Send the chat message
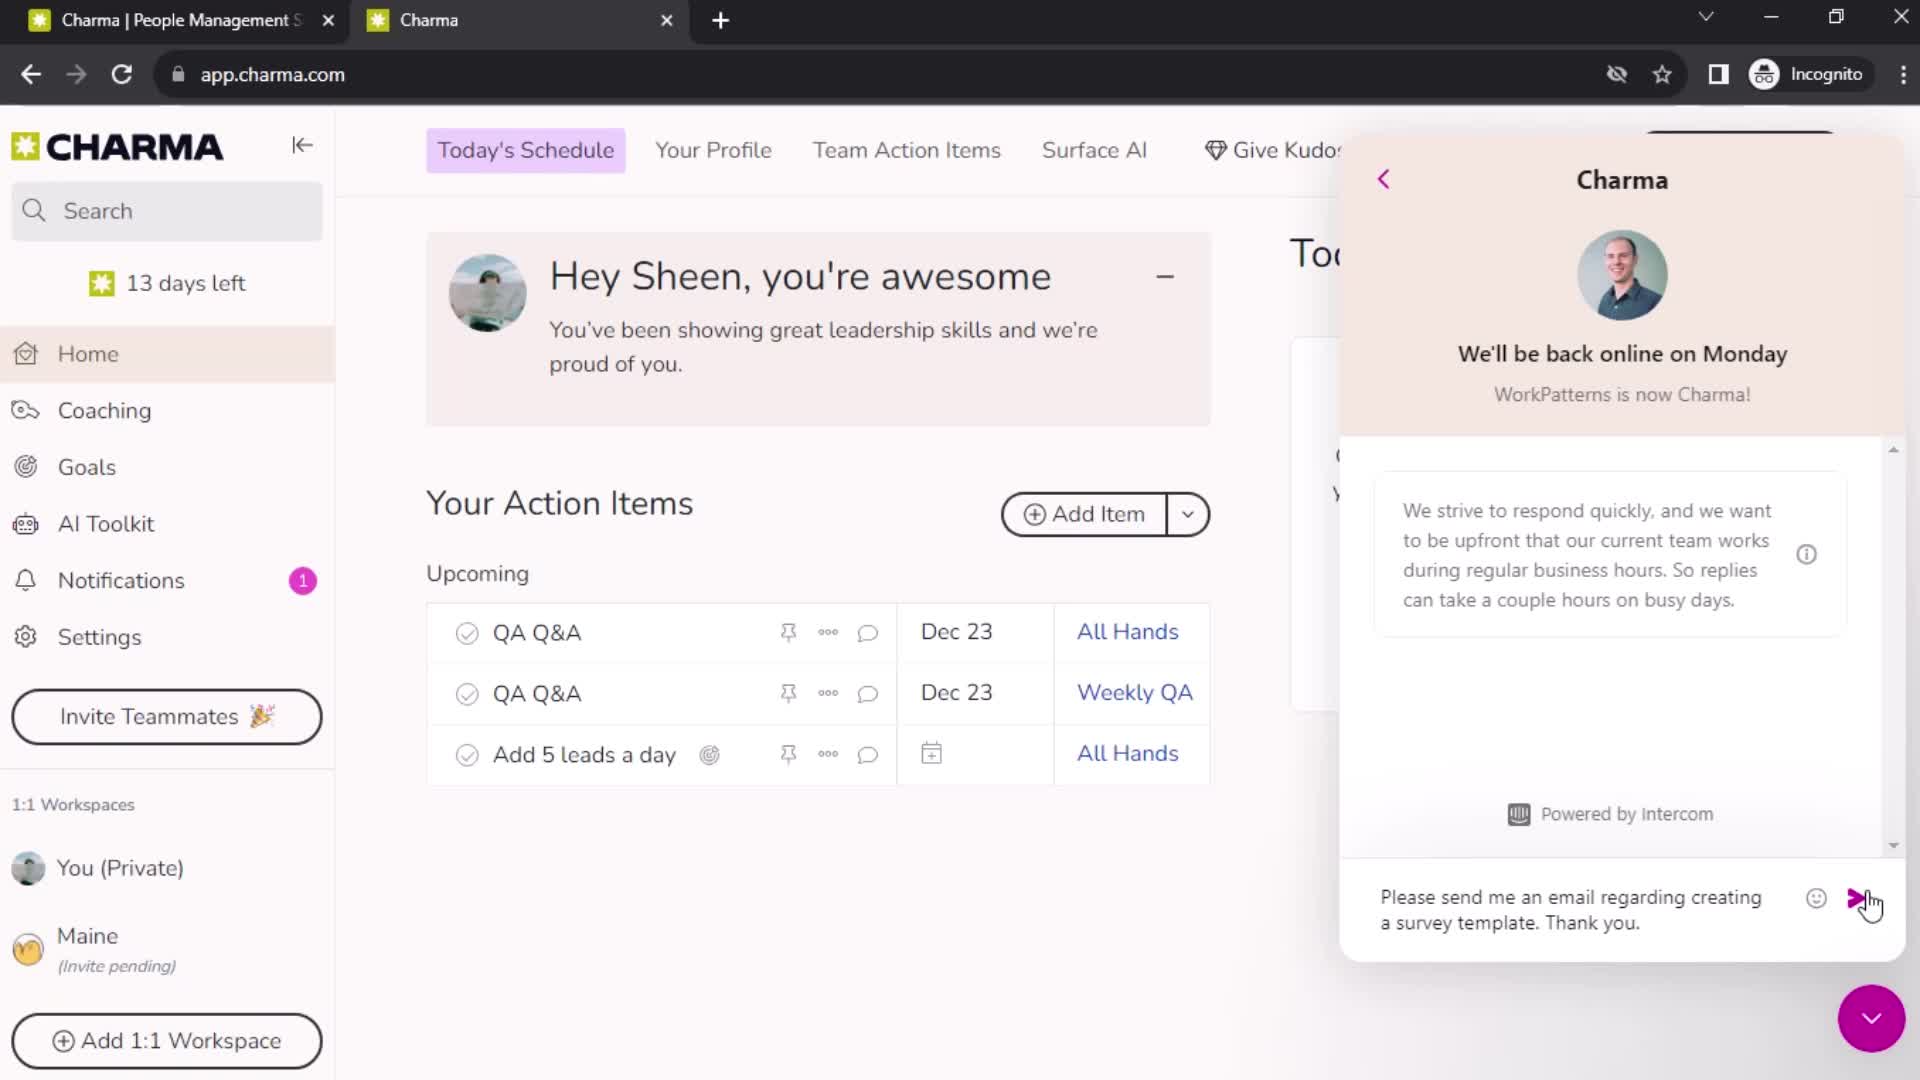The height and width of the screenshot is (1080, 1920). coord(1857,898)
